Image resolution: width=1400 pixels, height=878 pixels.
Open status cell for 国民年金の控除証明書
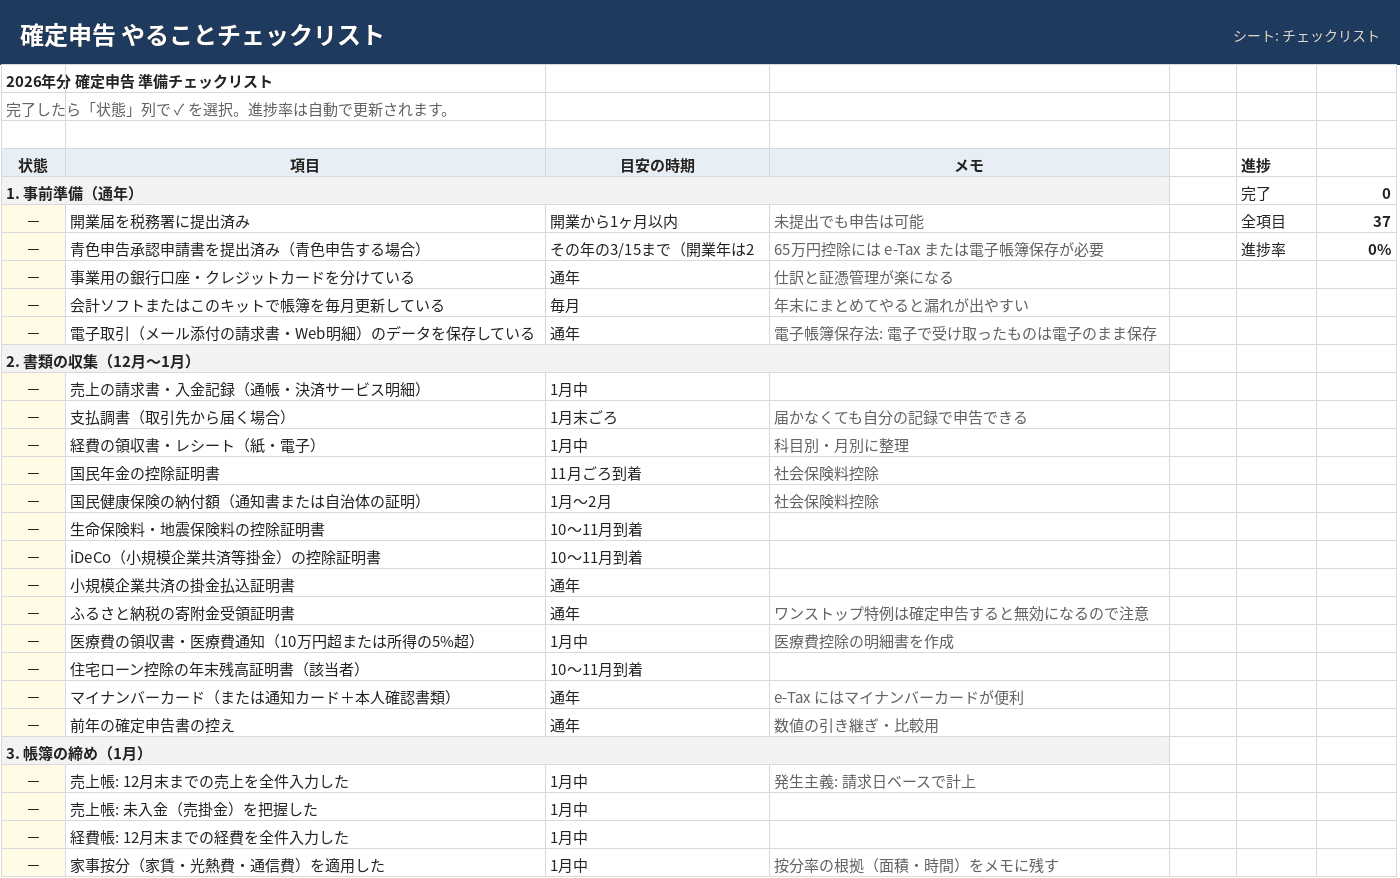tap(33, 473)
